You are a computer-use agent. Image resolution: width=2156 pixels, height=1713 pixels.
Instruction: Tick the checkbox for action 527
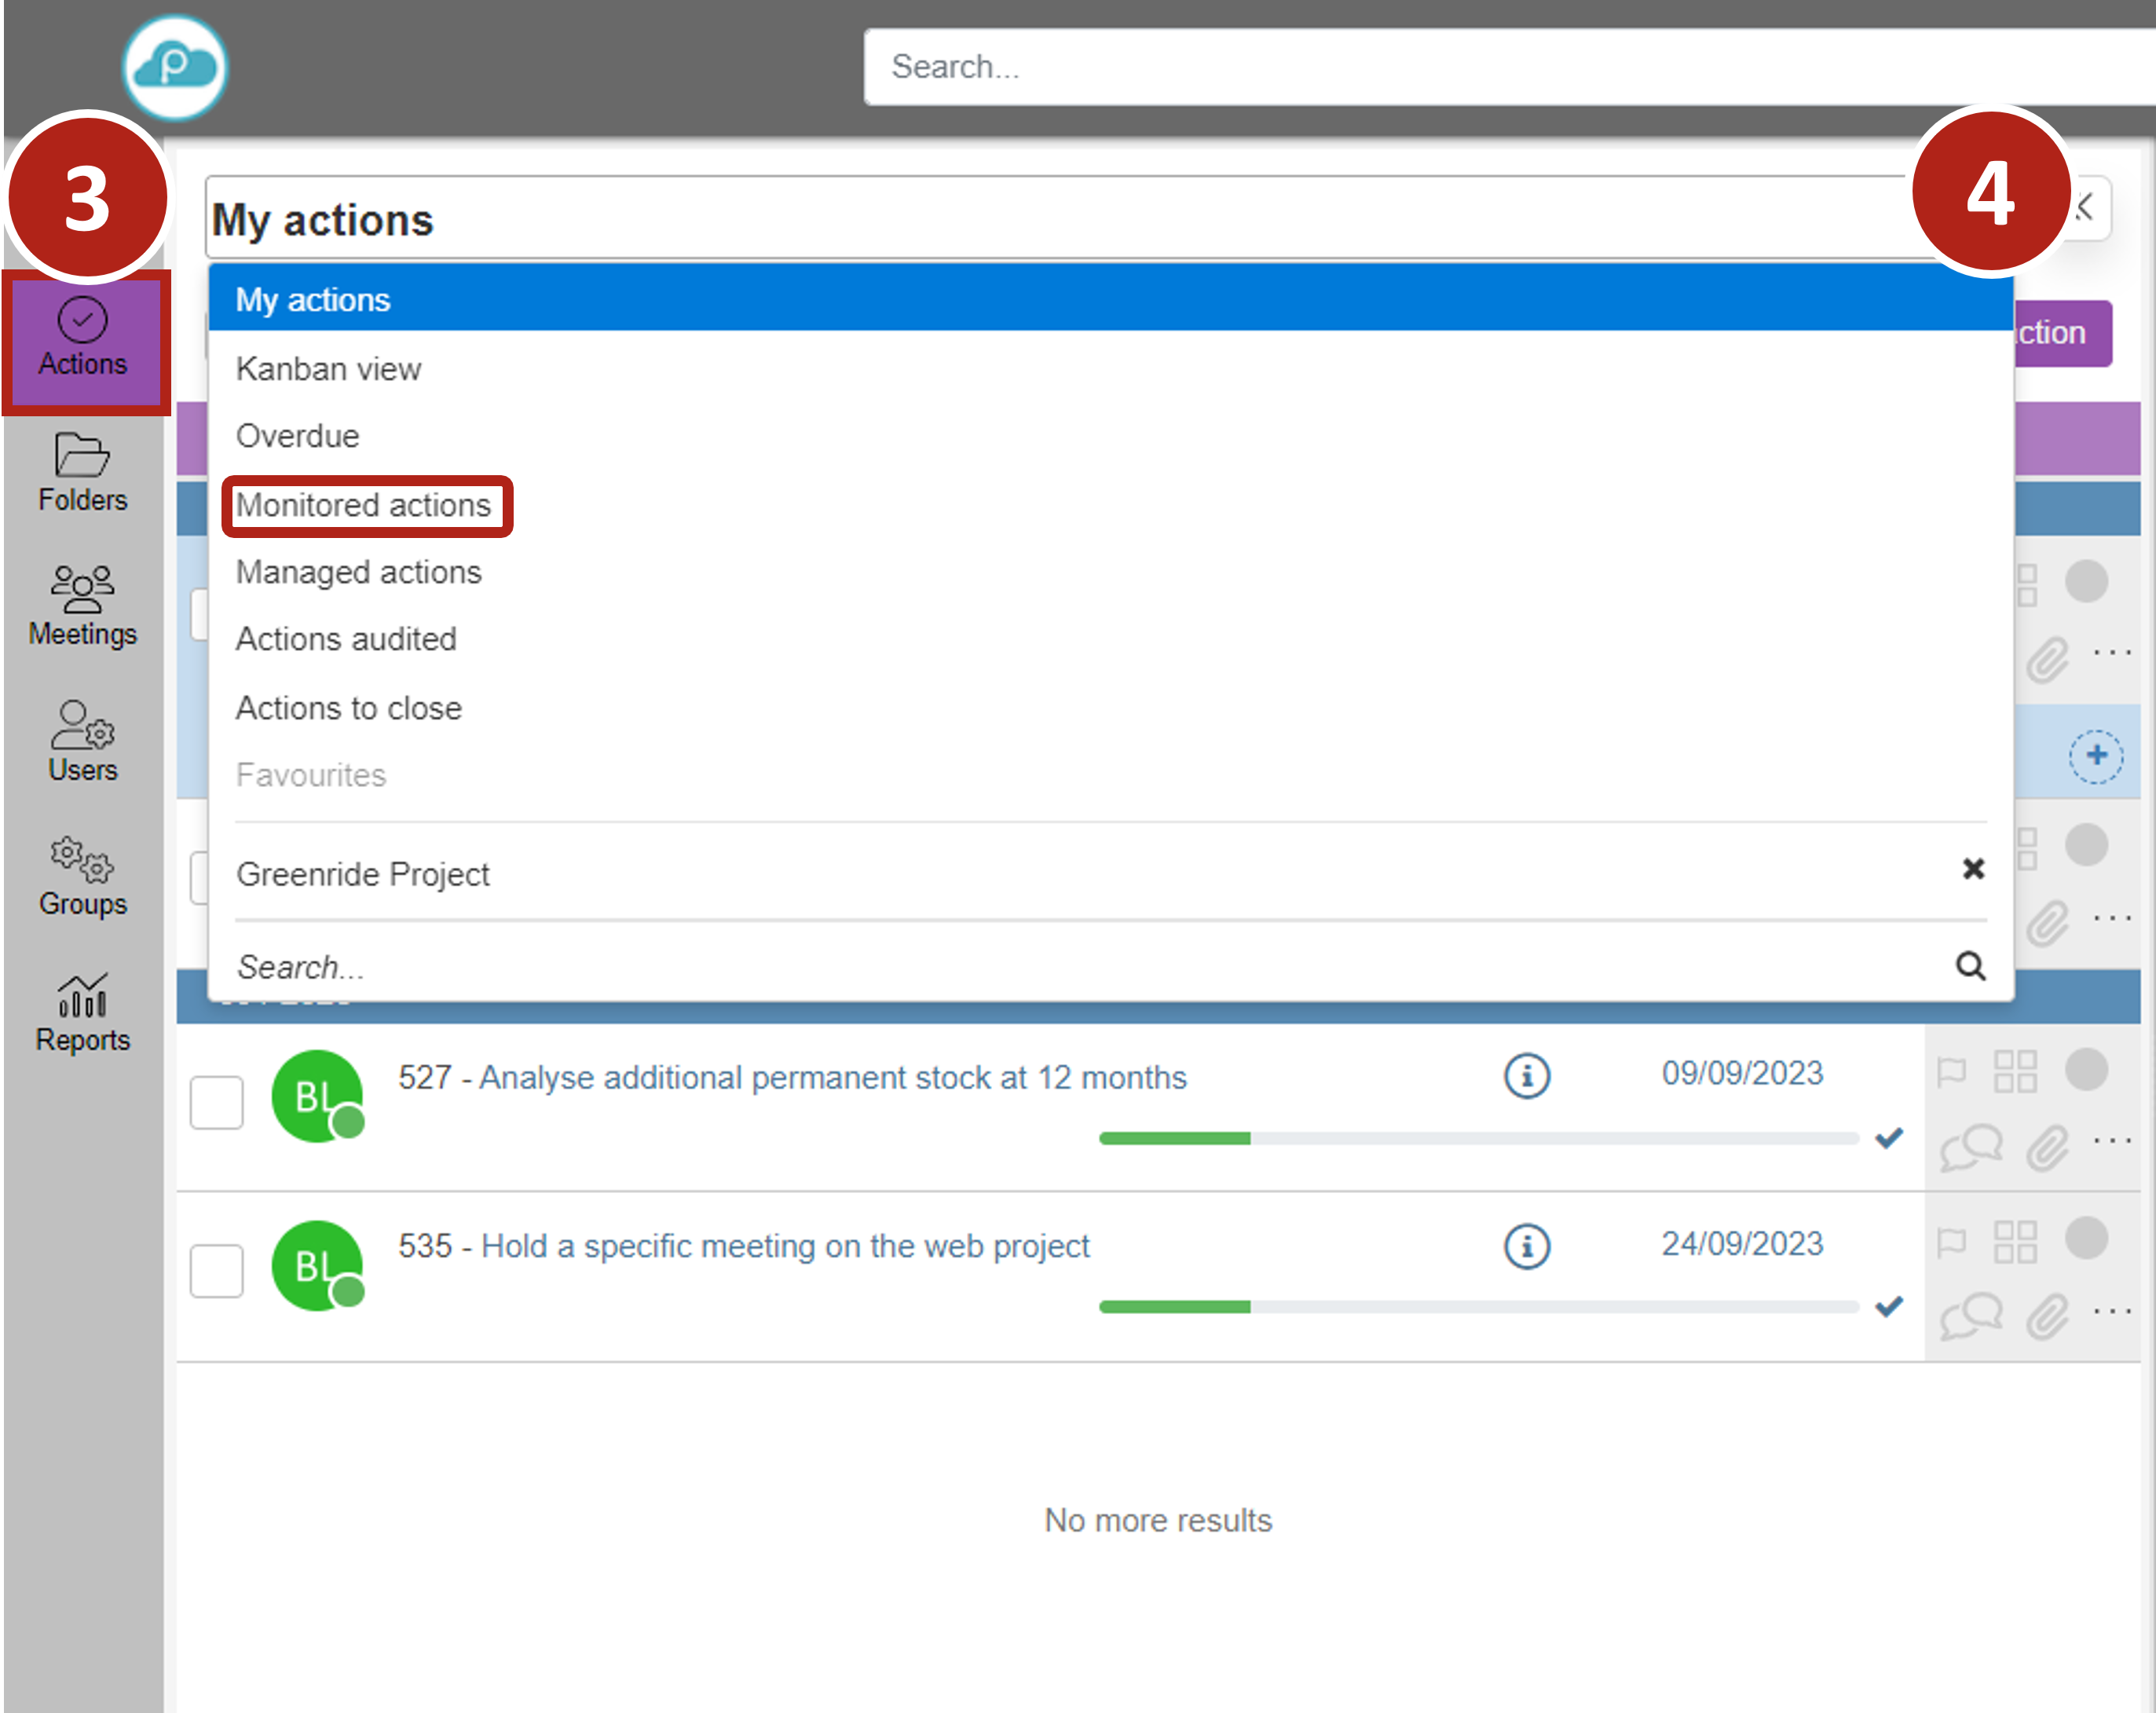pyautogui.click(x=217, y=1102)
